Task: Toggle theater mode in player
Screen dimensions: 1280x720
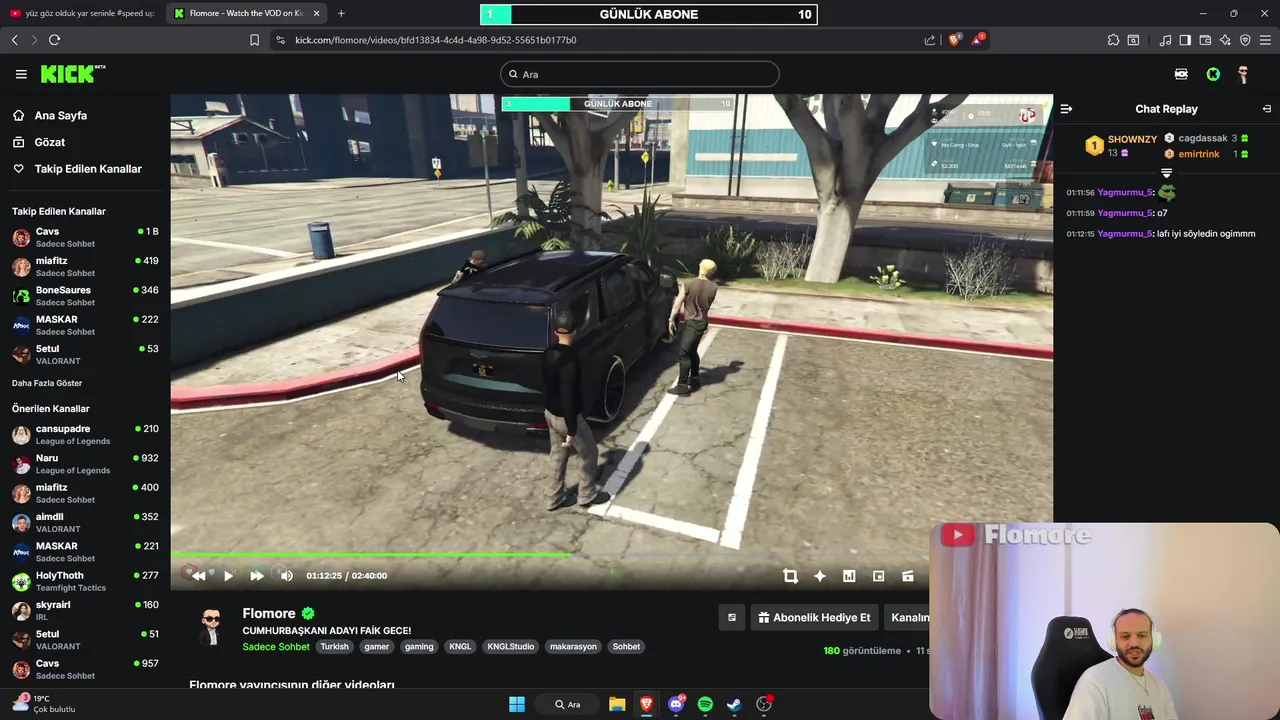Action: coord(908,576)
